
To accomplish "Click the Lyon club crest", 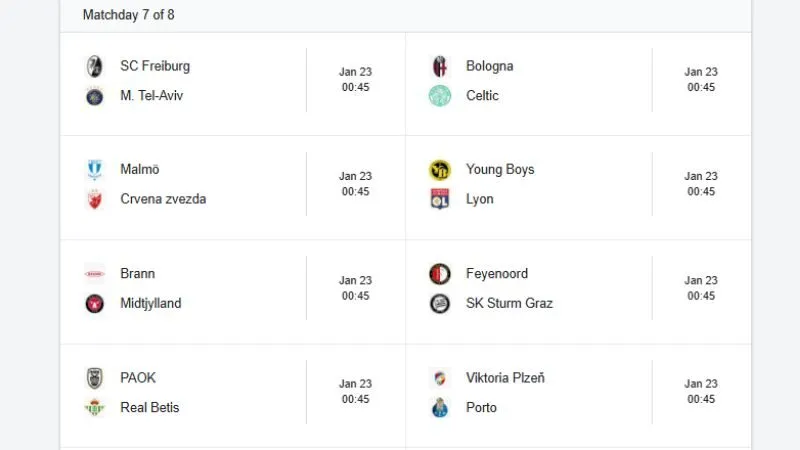I will pyautogui.click(x=440, y=199).
